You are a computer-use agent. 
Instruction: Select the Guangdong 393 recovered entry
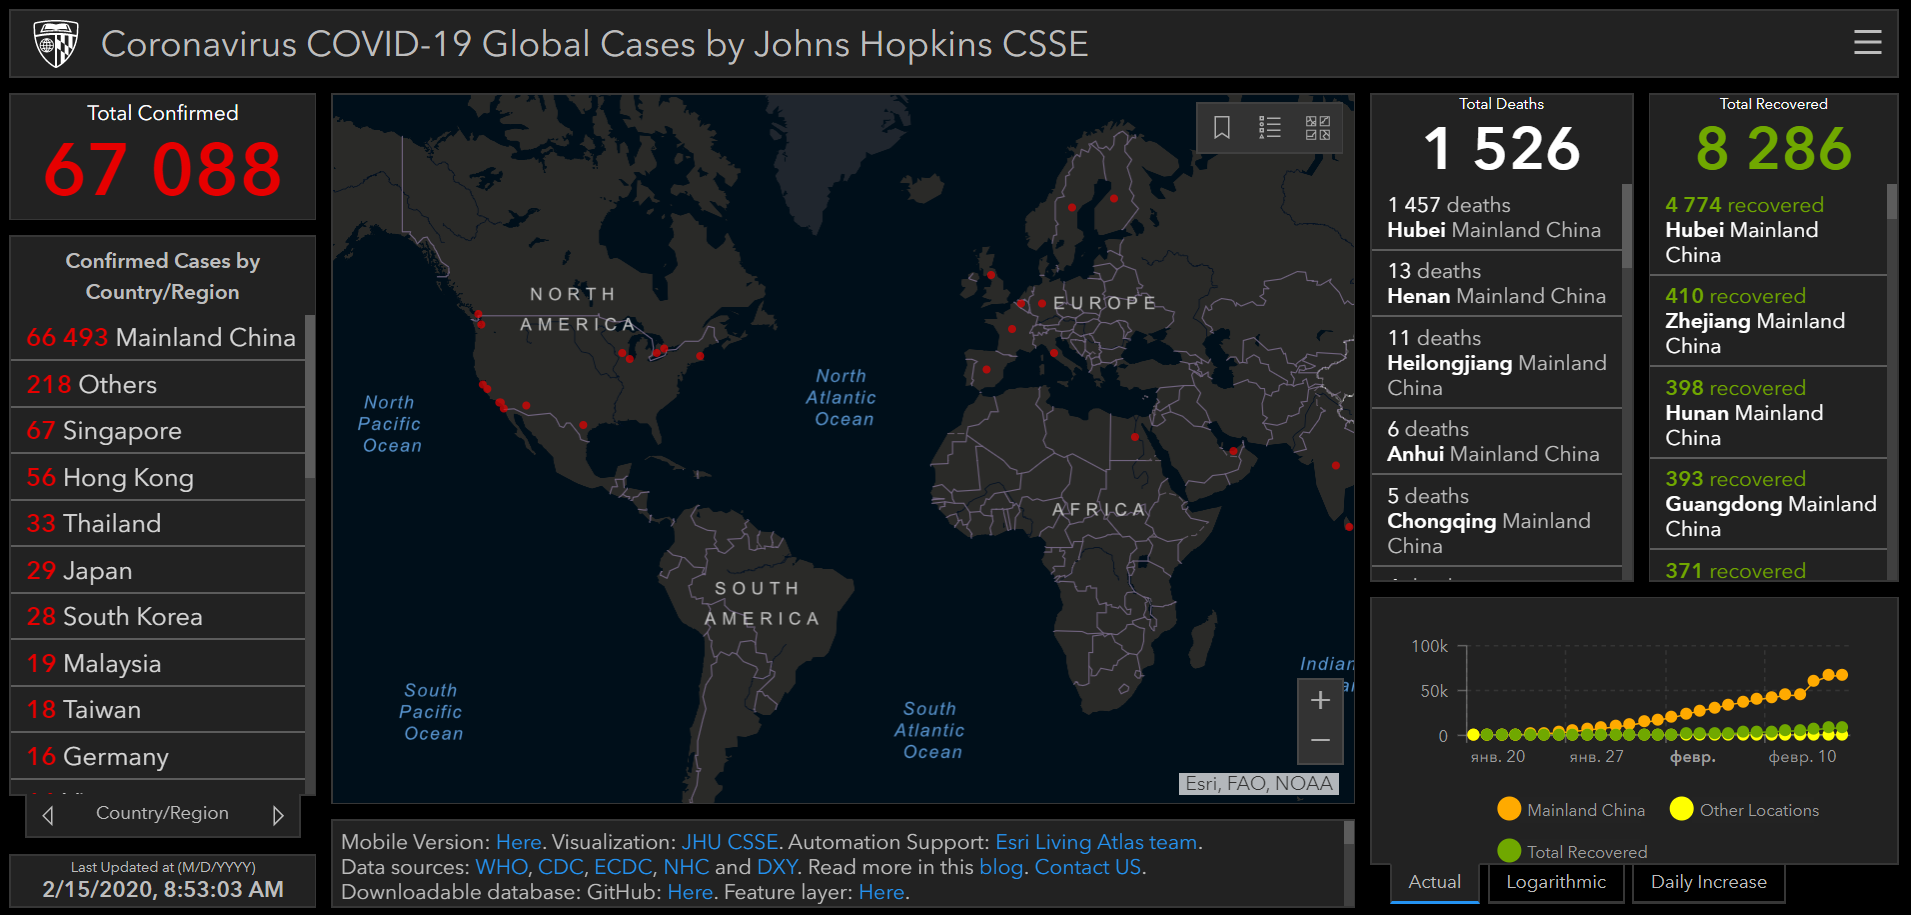1768,504
